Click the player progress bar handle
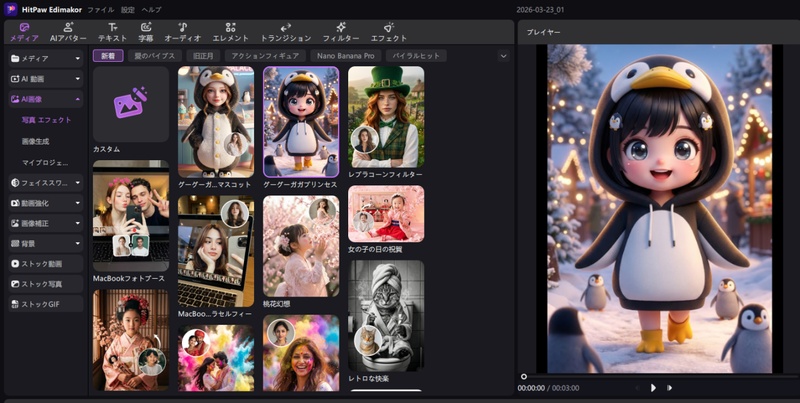Screen dimensions: 800x403 [523, 377]
